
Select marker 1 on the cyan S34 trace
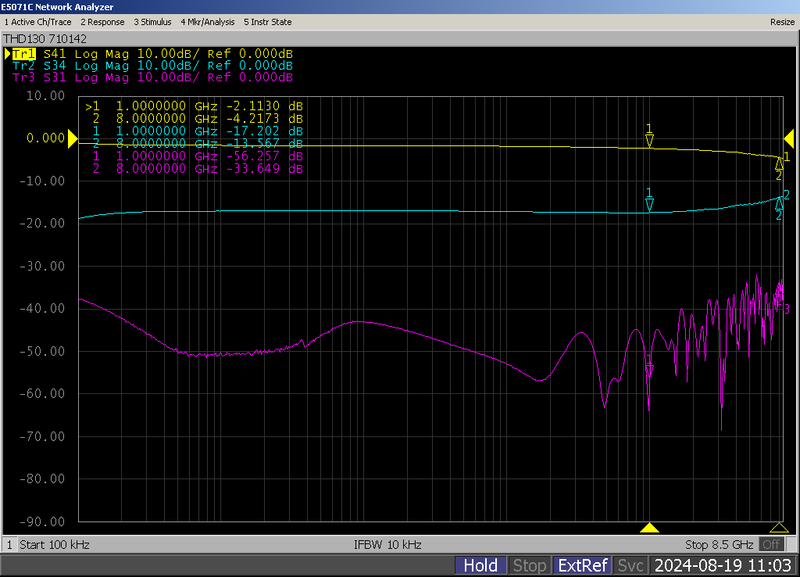click(x=649, y=204)
